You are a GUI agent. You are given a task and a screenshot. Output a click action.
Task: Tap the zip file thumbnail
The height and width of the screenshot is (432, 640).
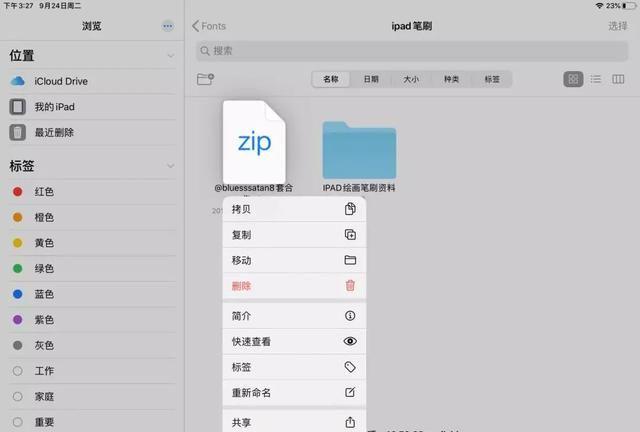[254, 142]
